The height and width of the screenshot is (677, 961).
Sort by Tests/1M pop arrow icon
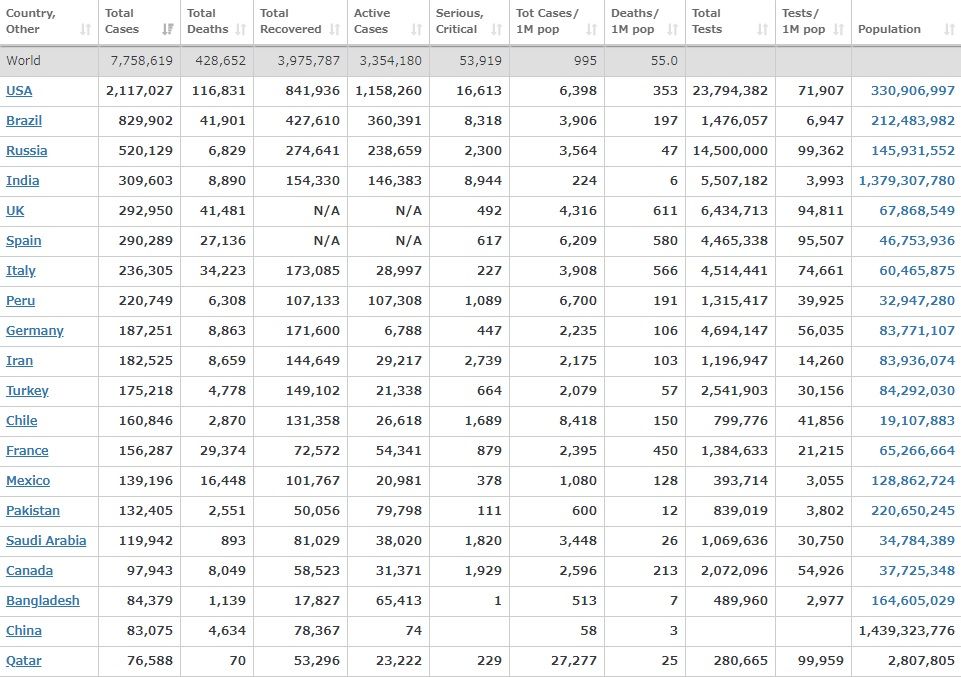click(838, 30)
